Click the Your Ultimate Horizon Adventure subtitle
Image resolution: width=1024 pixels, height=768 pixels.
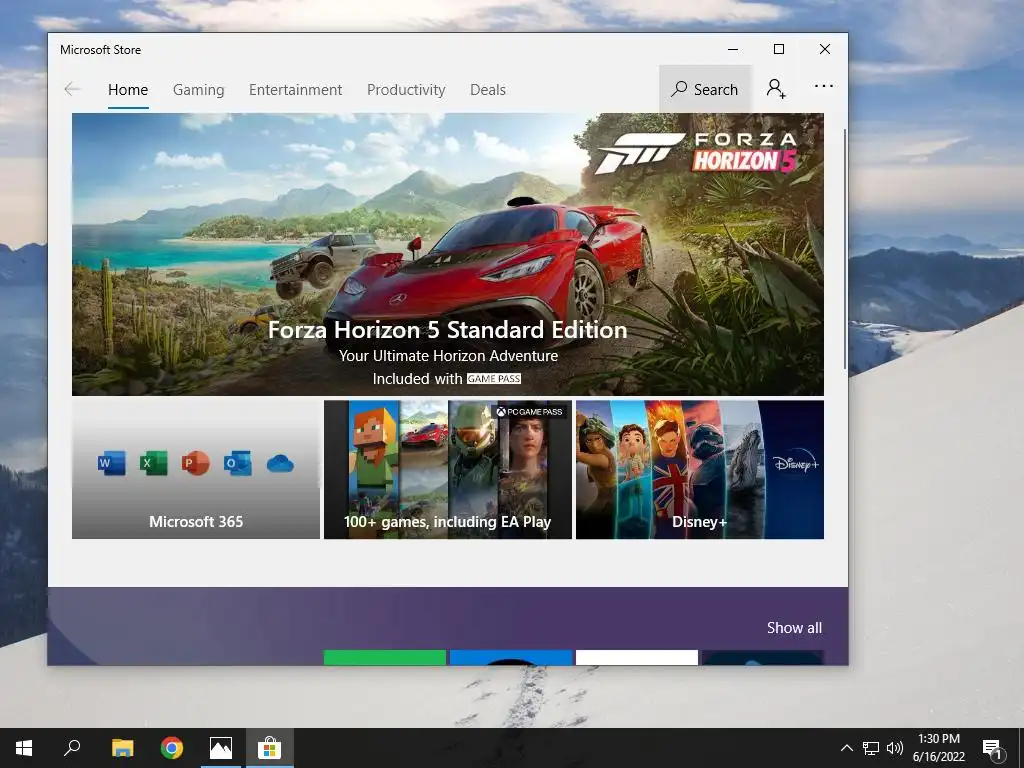(448, 356)
